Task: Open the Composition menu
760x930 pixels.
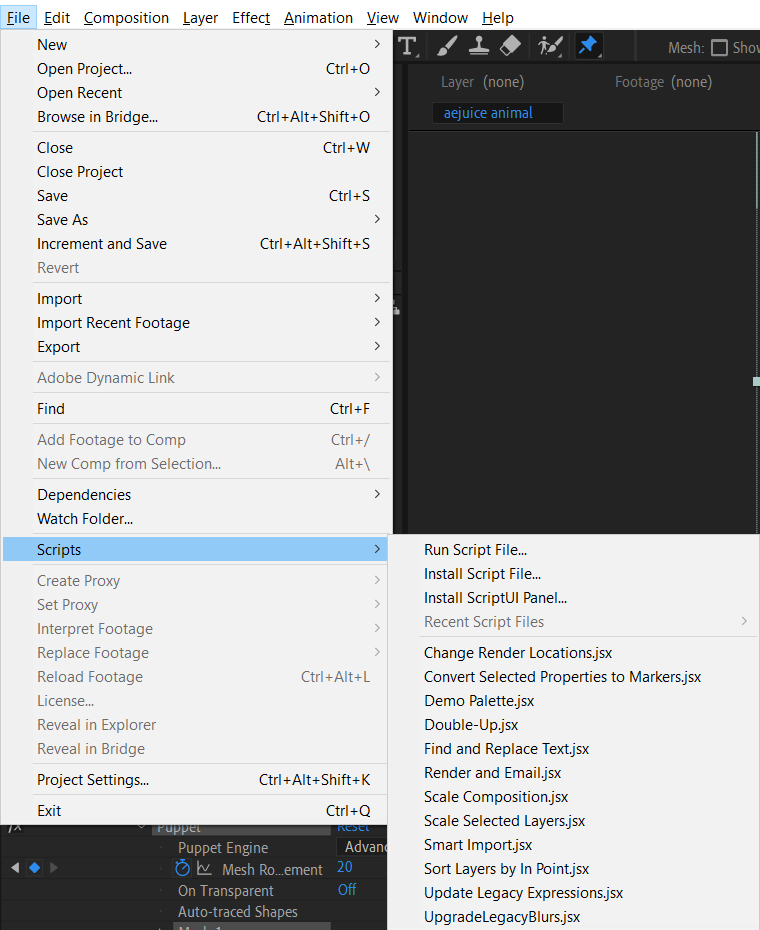Action: tap(126, 18)
